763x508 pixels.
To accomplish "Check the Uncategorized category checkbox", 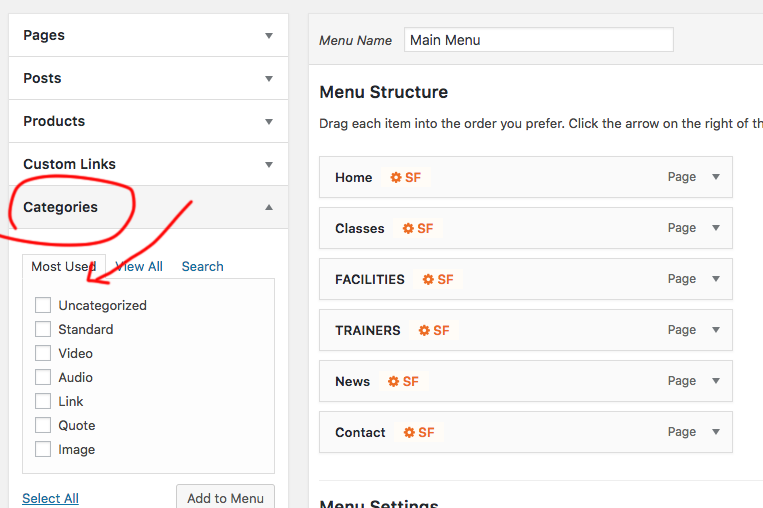I will 43,305.
